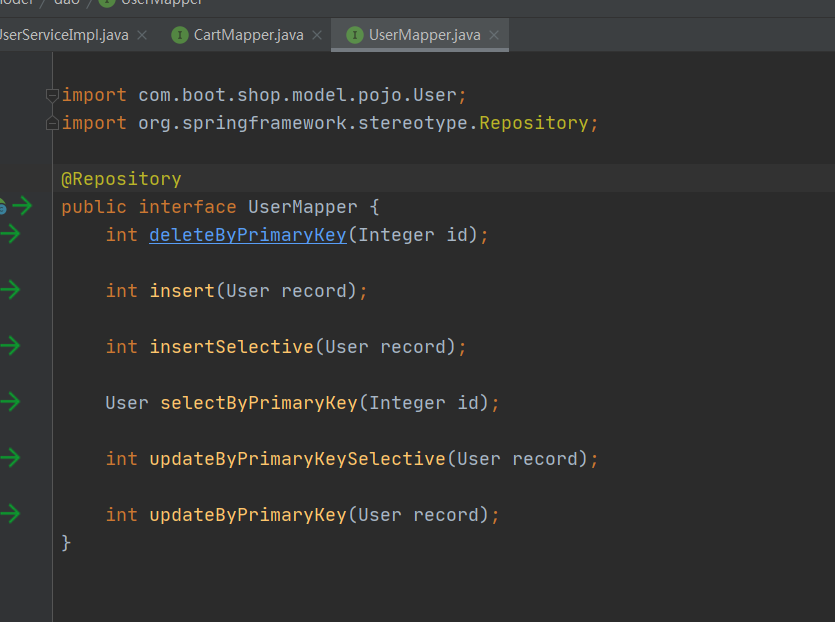This screenshot has height=622, width=835.
Task: Click the closing brace of the interface
Action: click(x=66, y=543)
